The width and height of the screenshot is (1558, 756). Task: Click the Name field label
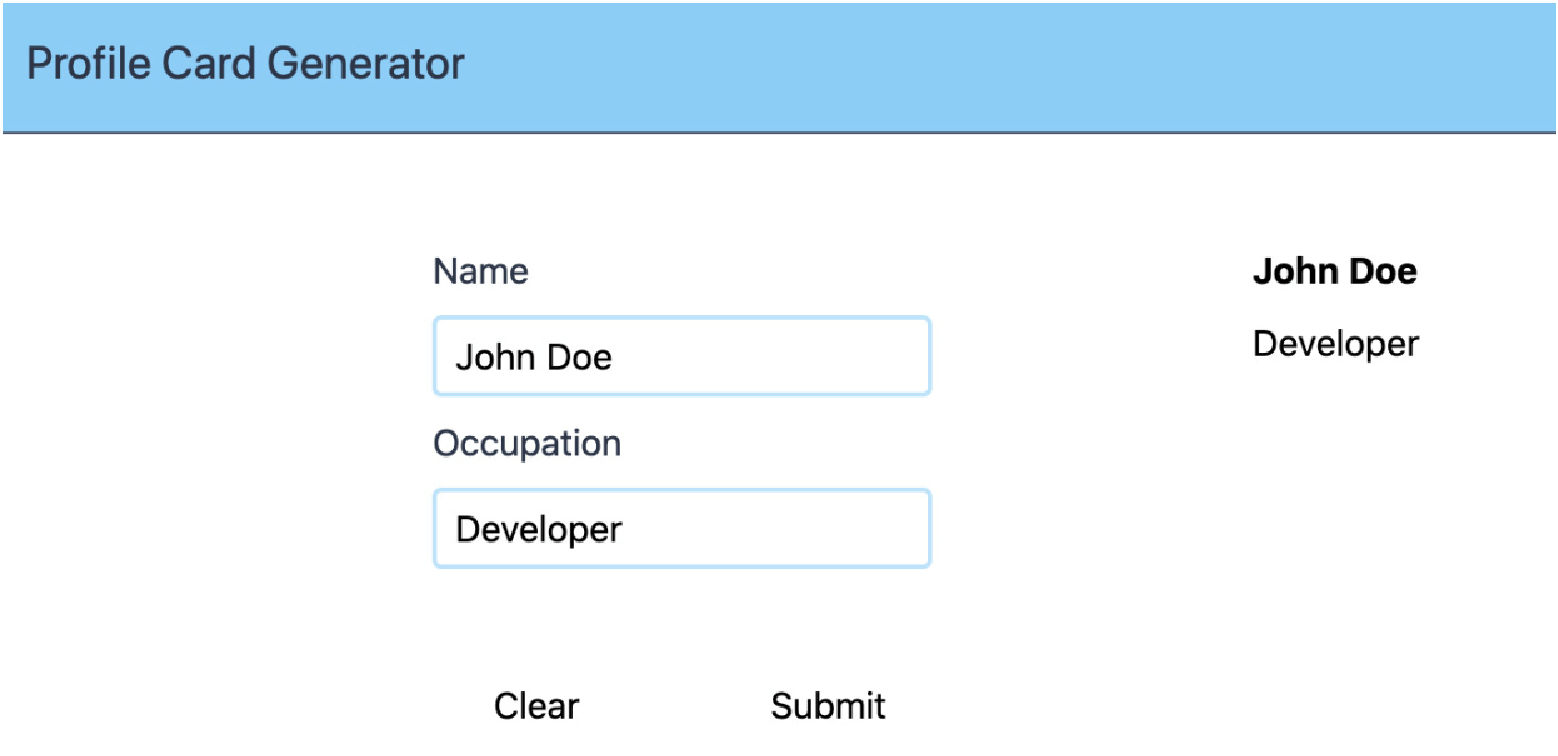[481, 271]
